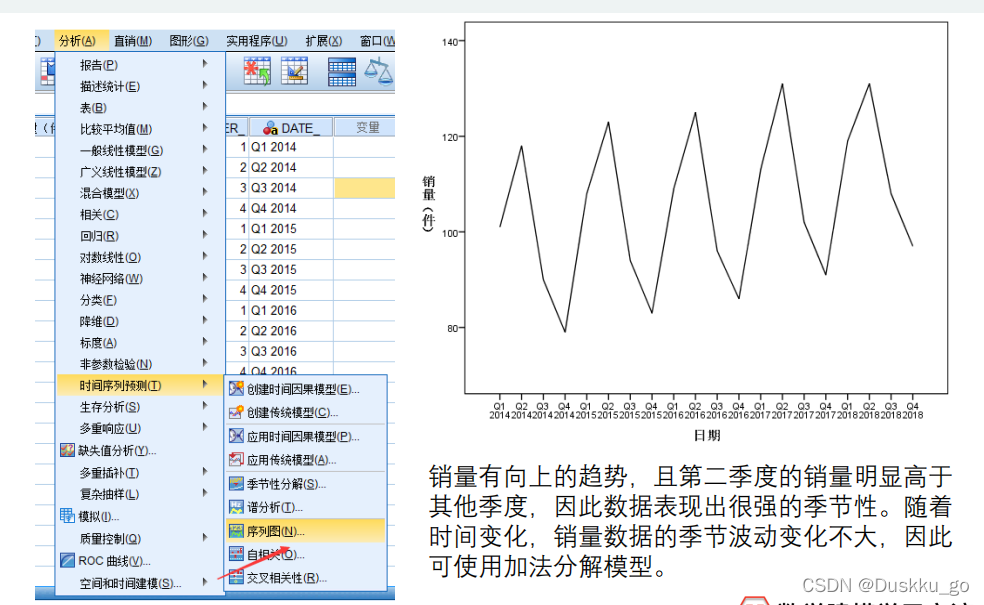Open the 实用程序(U) menu
The height and width of the screenshot is (605, 984).
[x=257, y=41]
